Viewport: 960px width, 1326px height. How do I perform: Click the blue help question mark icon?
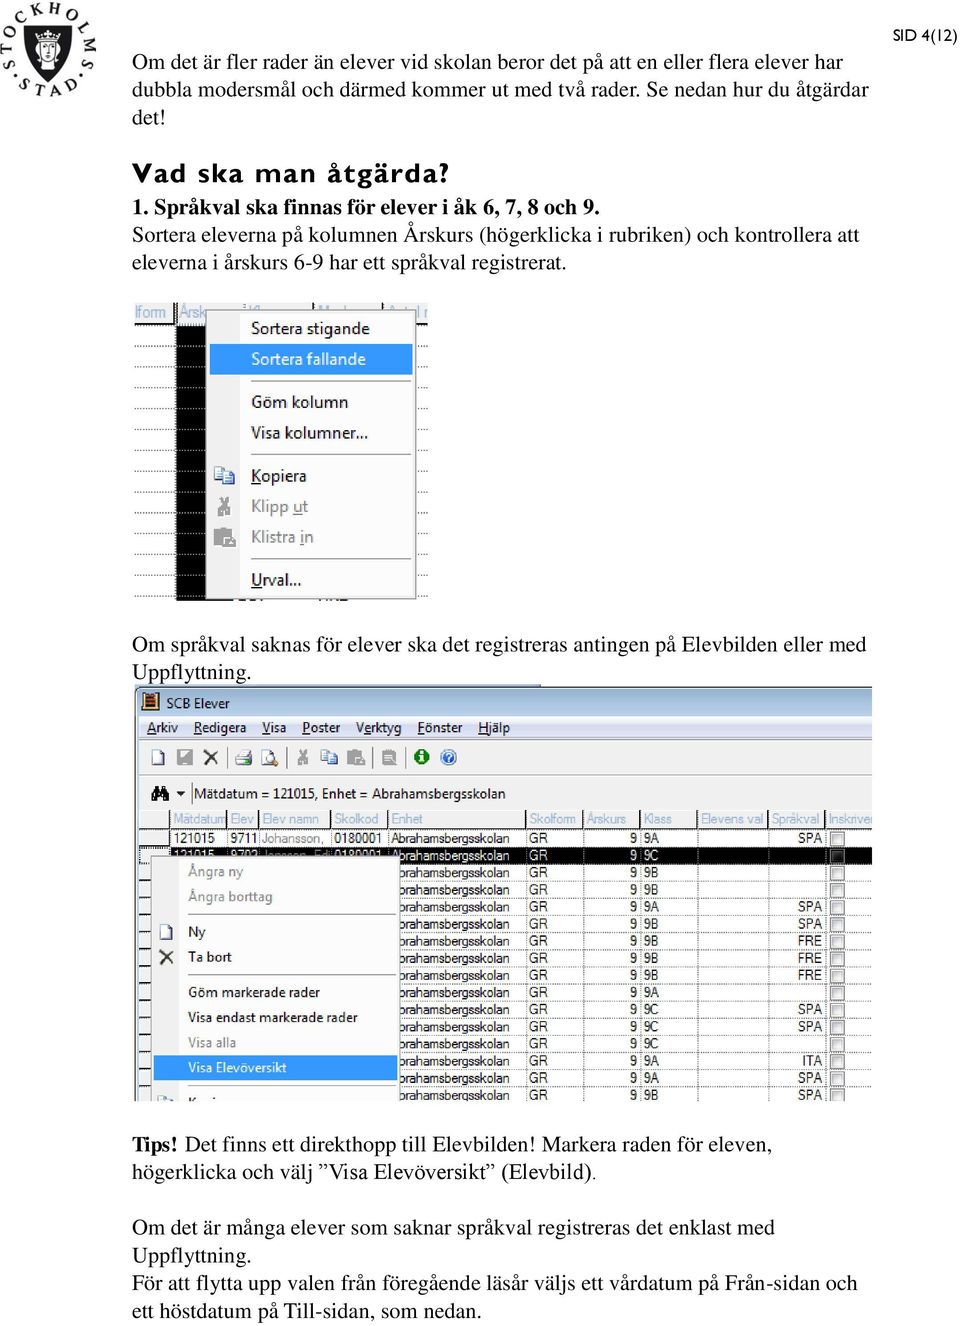point(449,758)
